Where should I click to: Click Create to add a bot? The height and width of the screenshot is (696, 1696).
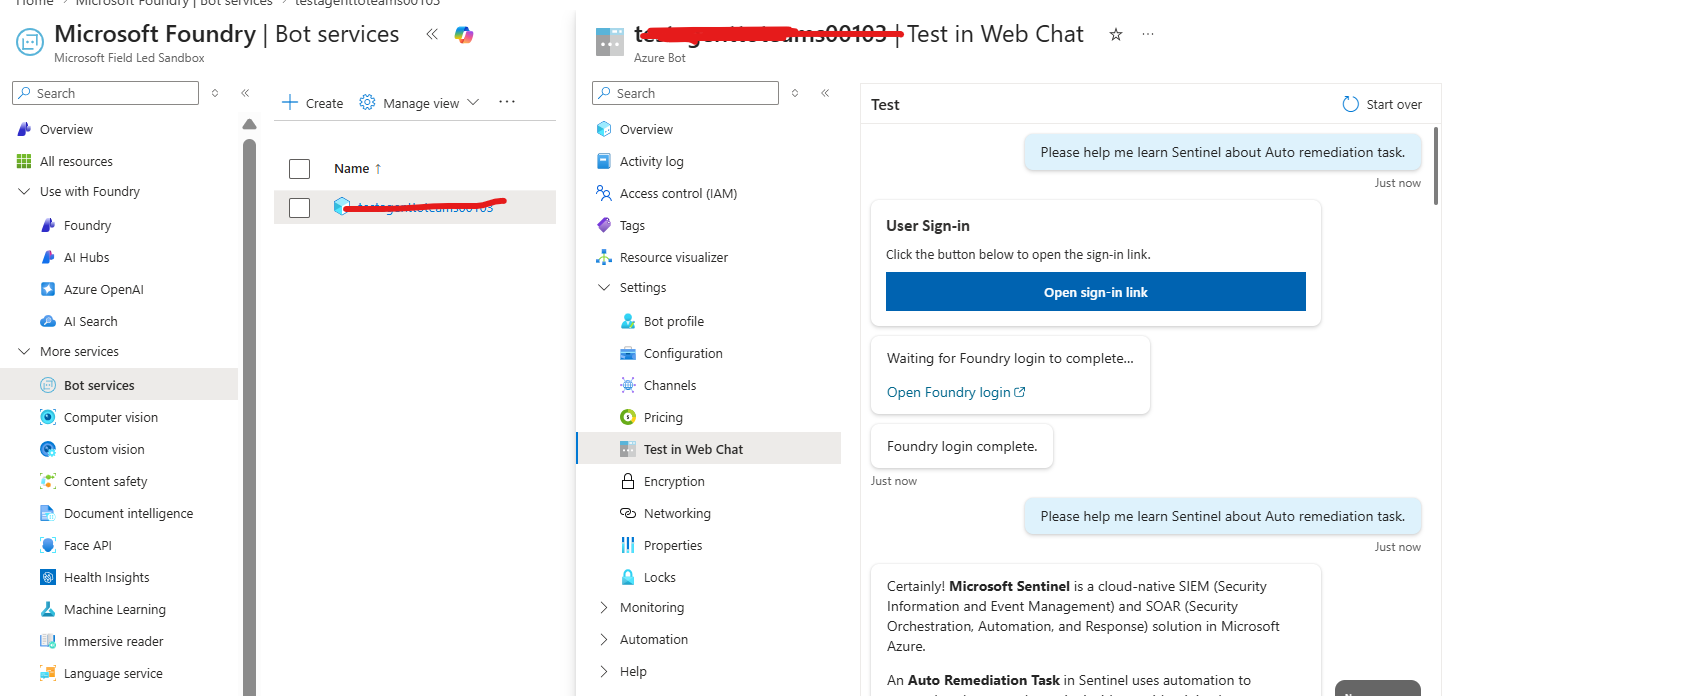(313, 103)
